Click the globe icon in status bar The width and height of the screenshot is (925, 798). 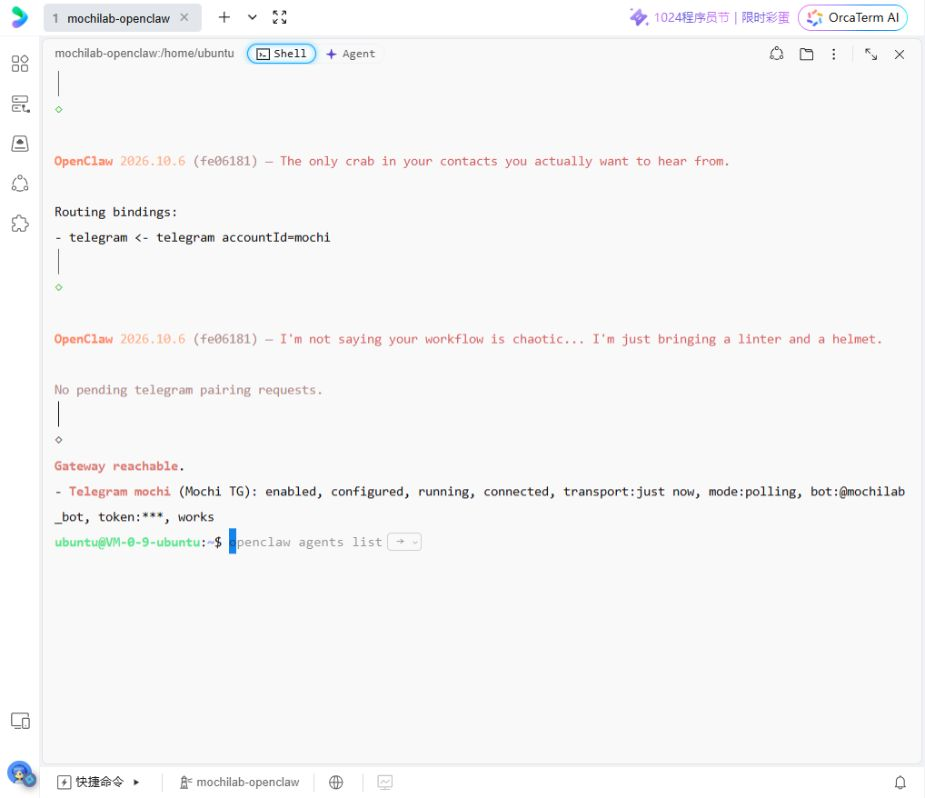tap(336, 782)
